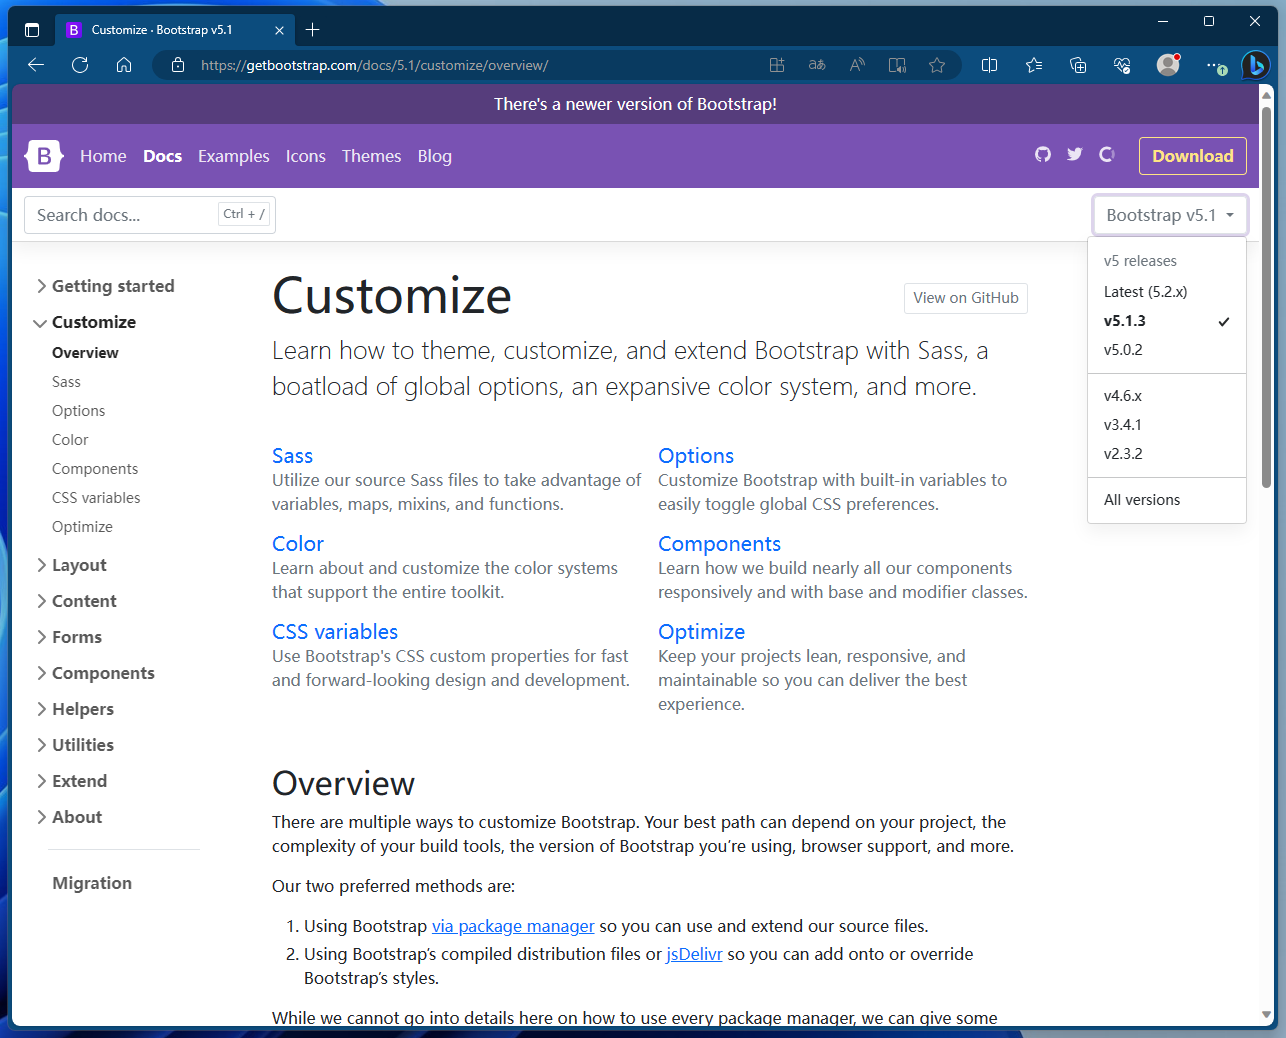Image resolution: width=1286 pixels, height=1038 pixels.
Task: Collapse the Customize section chevron
Action: click(40, 322)
